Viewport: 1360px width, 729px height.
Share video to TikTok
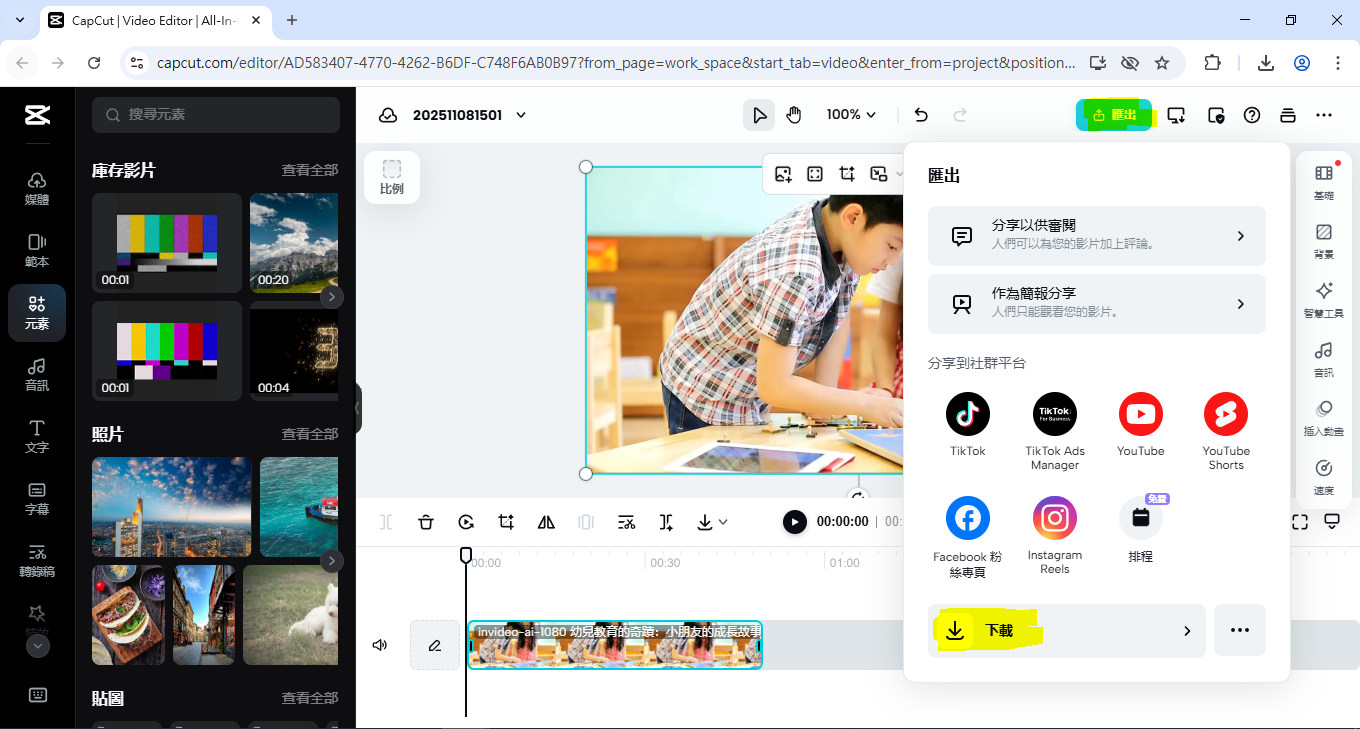point(967,414)
